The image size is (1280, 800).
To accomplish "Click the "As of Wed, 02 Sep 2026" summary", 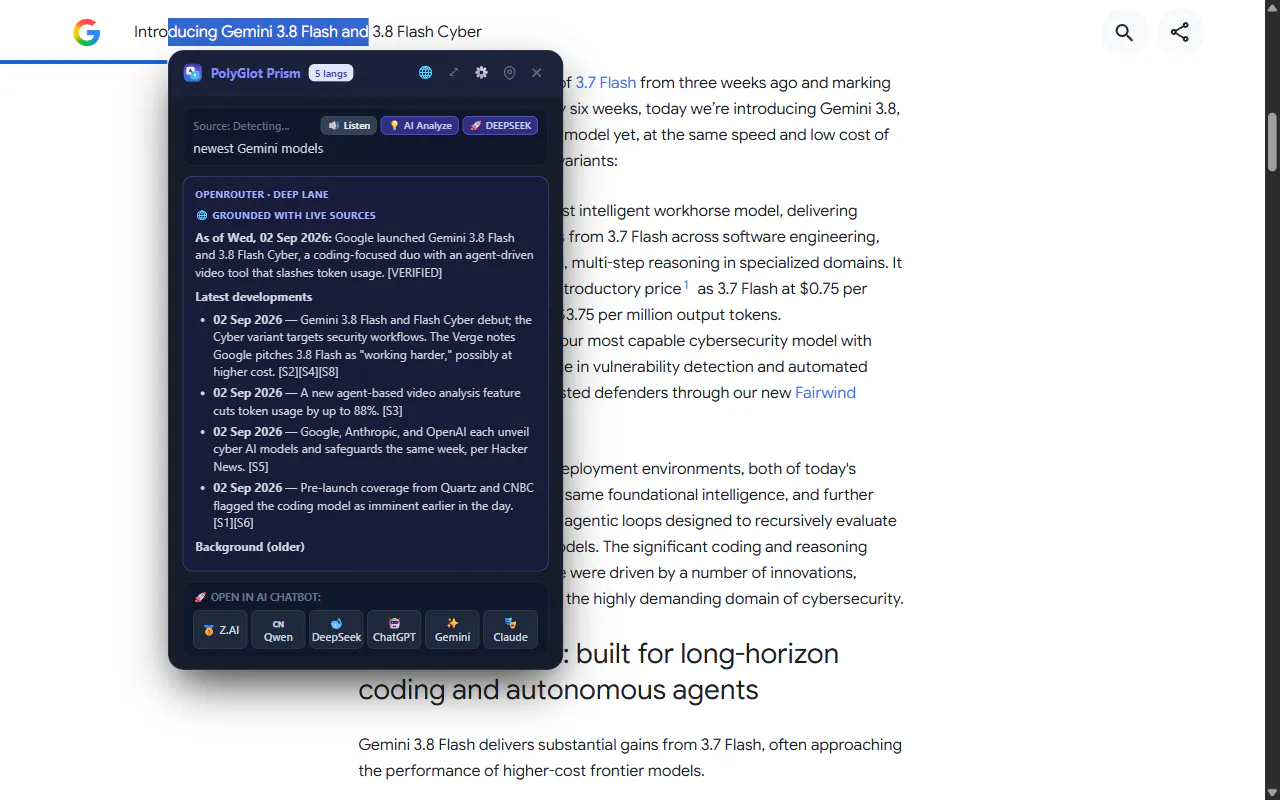I will 364,255.
